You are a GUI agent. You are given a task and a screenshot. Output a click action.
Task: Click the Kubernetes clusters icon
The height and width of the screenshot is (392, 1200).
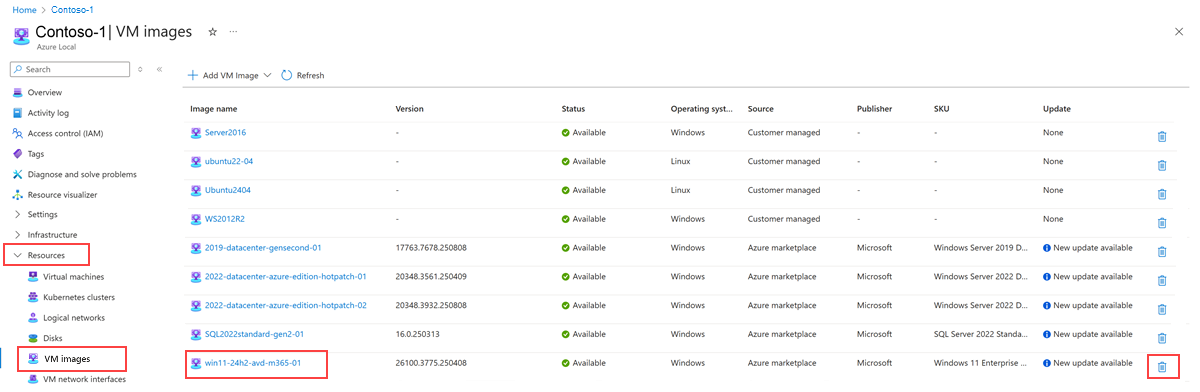tap(33, 297)
